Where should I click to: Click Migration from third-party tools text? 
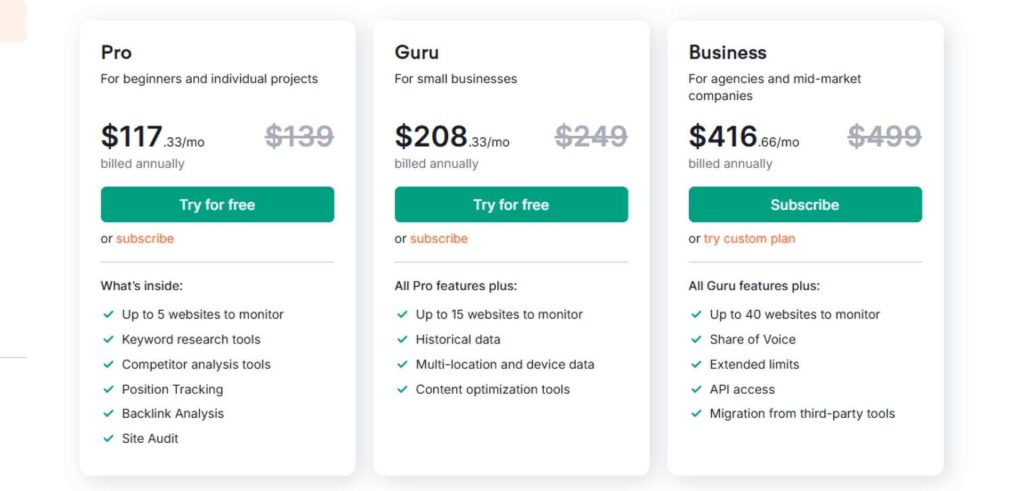click(802, 413)
